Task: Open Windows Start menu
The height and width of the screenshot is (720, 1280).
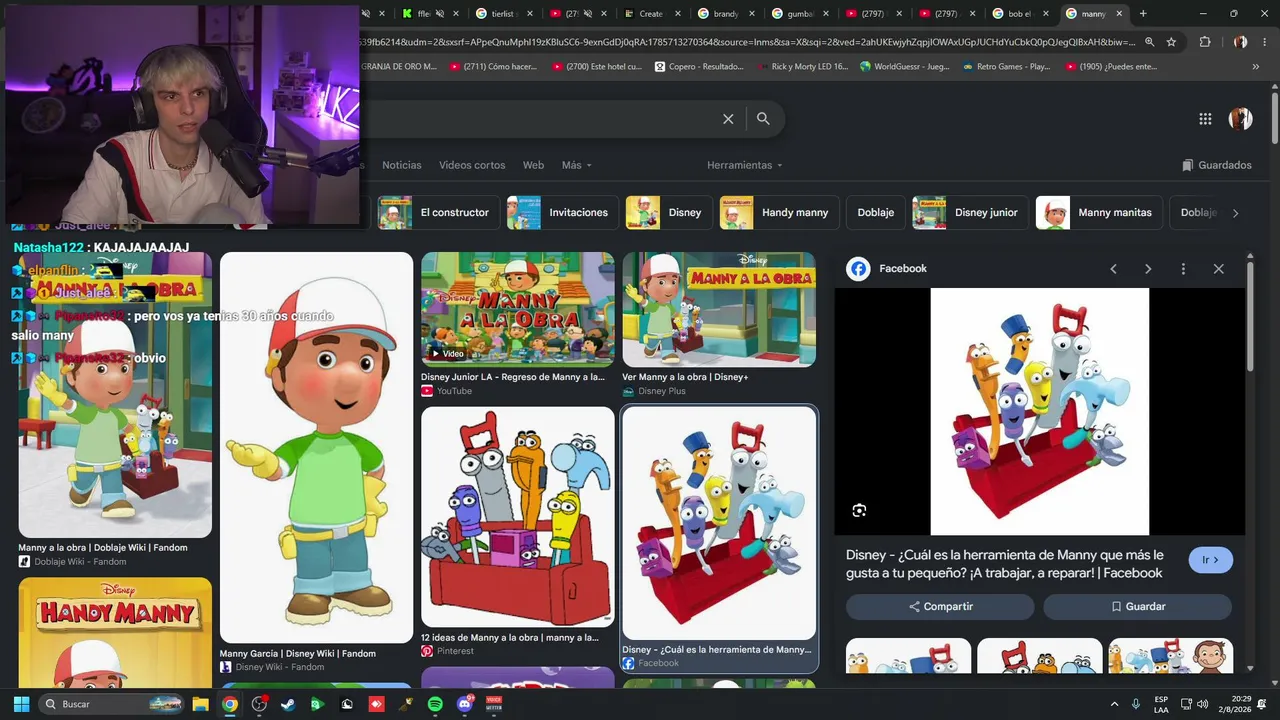Action: (21, 704)
